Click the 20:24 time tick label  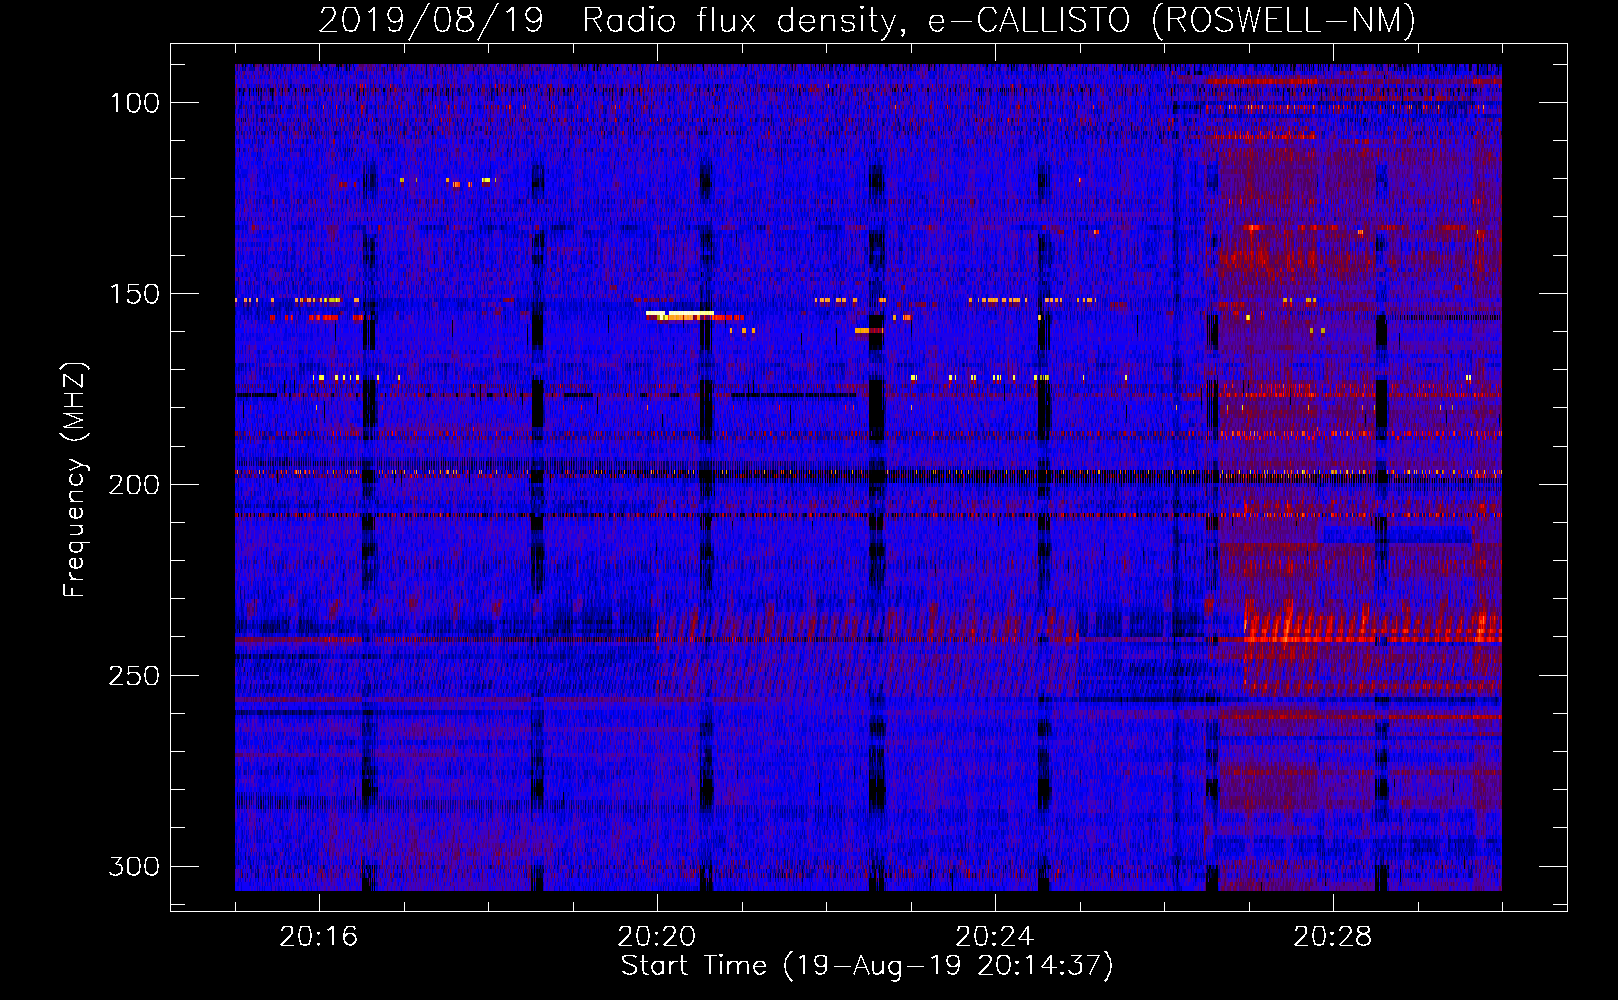[x=995, y=937]
